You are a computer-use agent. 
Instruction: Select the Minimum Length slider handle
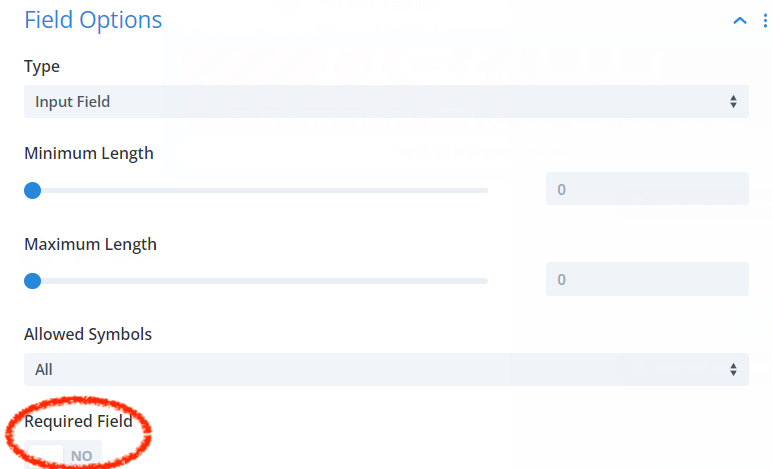click(x=32, y=190)
